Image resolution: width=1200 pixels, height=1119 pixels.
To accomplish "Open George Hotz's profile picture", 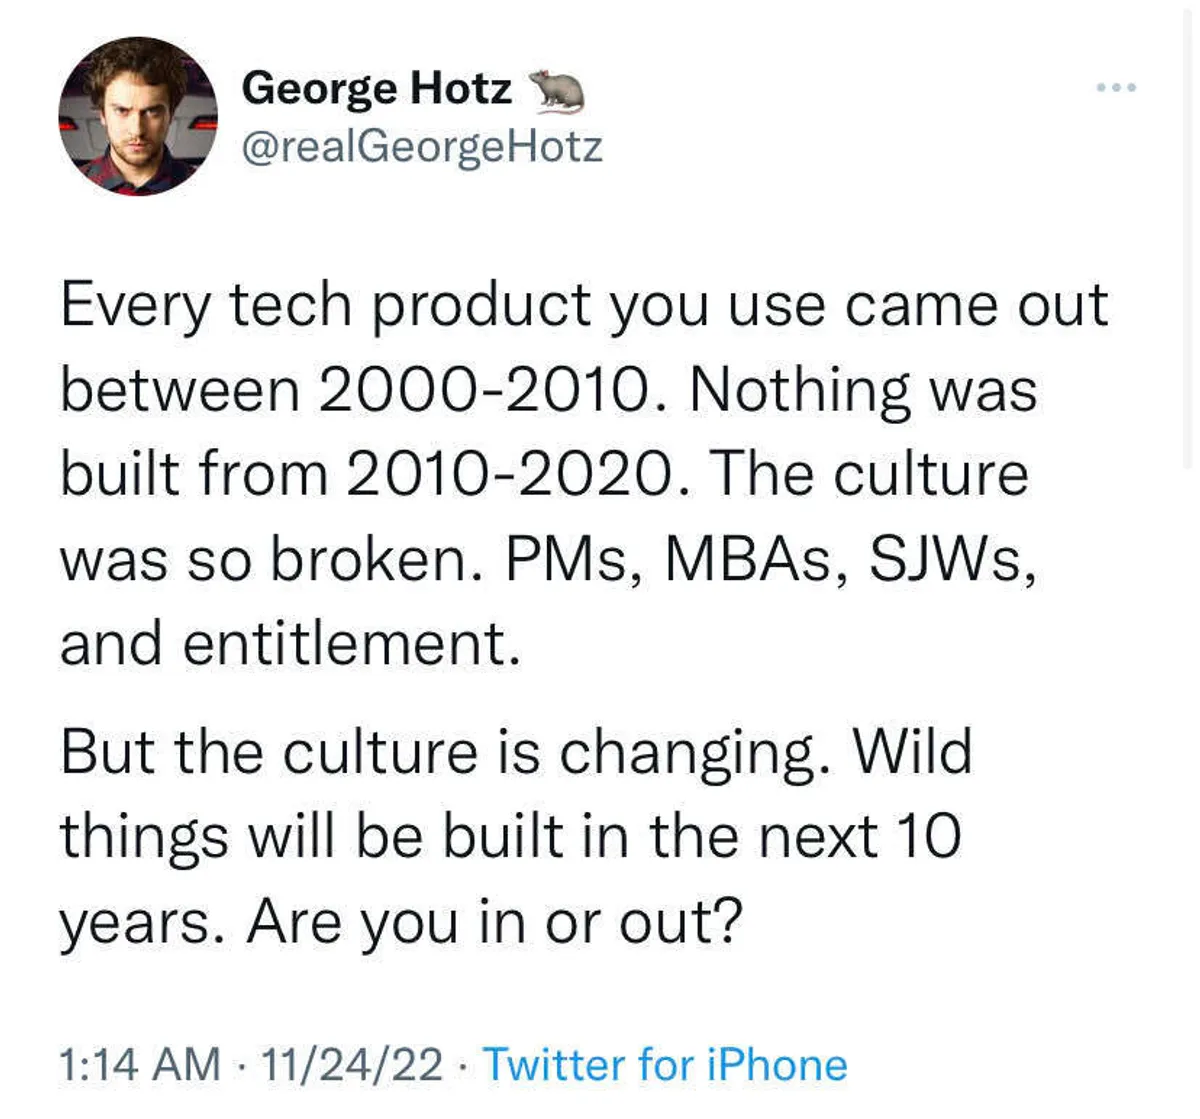I will point(138,116).
